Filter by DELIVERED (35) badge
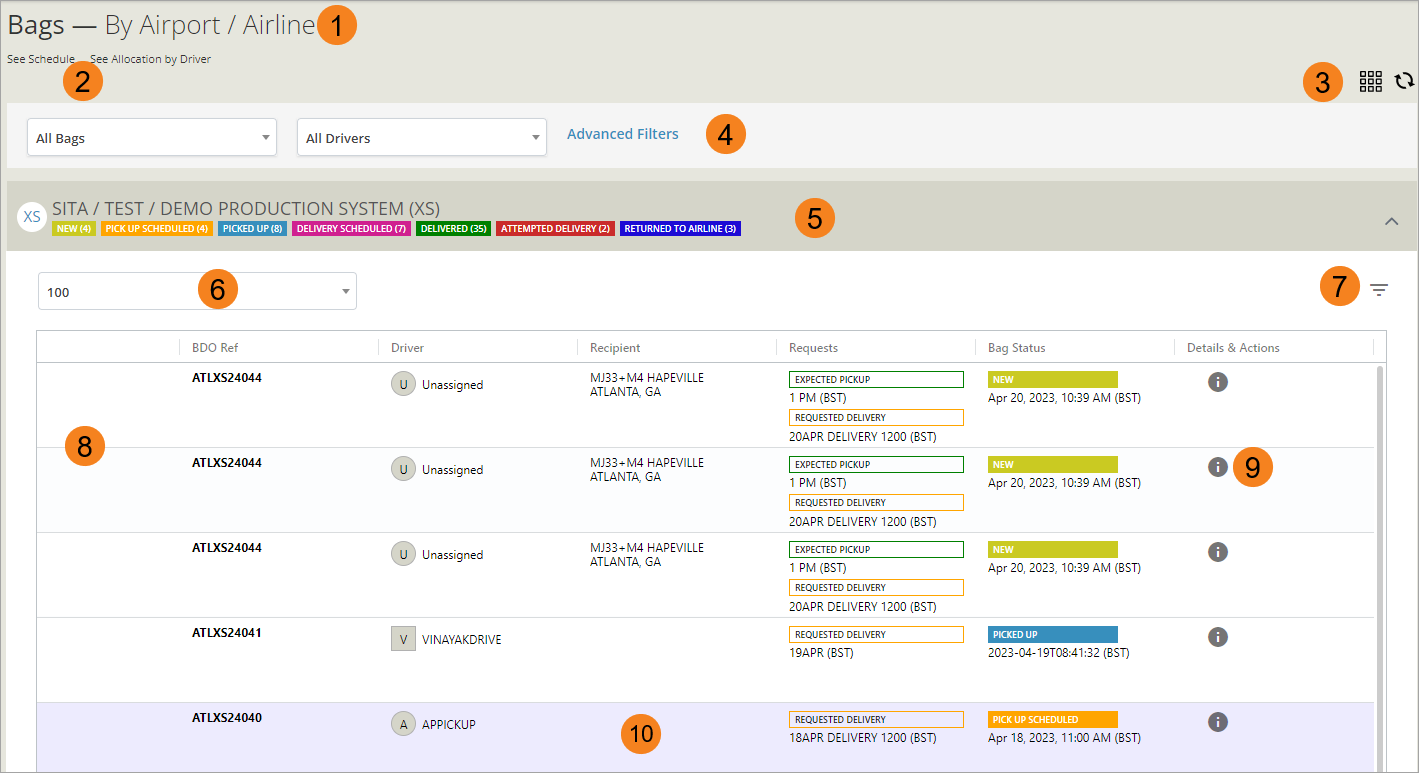The height and width of the screenshot is (773, 1419). click(453, 228)
